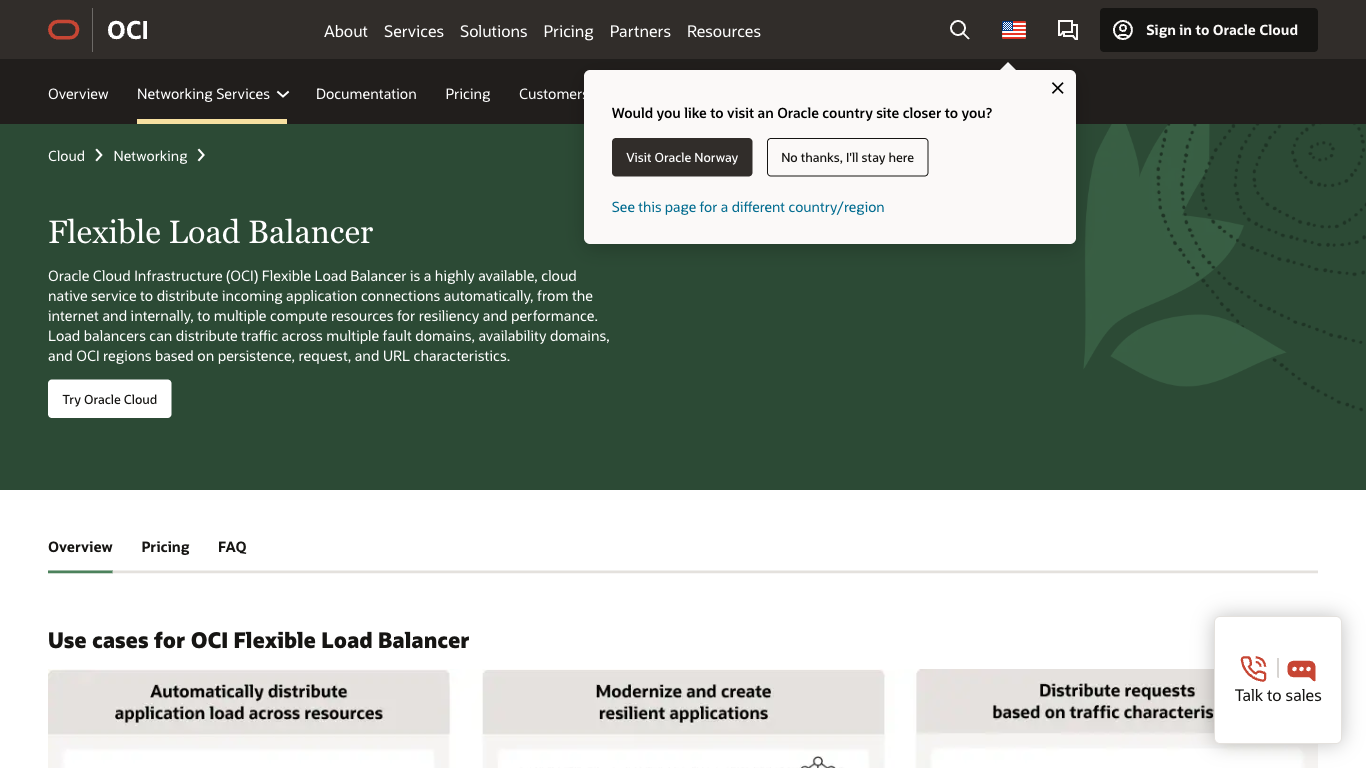1366x768 pixels.
Task: Open the search magnifier icon
Action: point(959,30)
